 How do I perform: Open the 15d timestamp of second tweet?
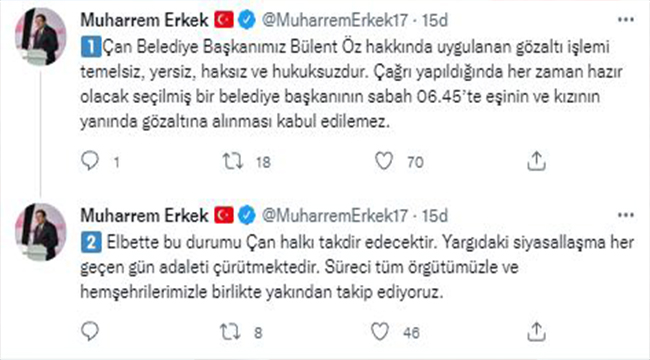[x=435, y=215]
